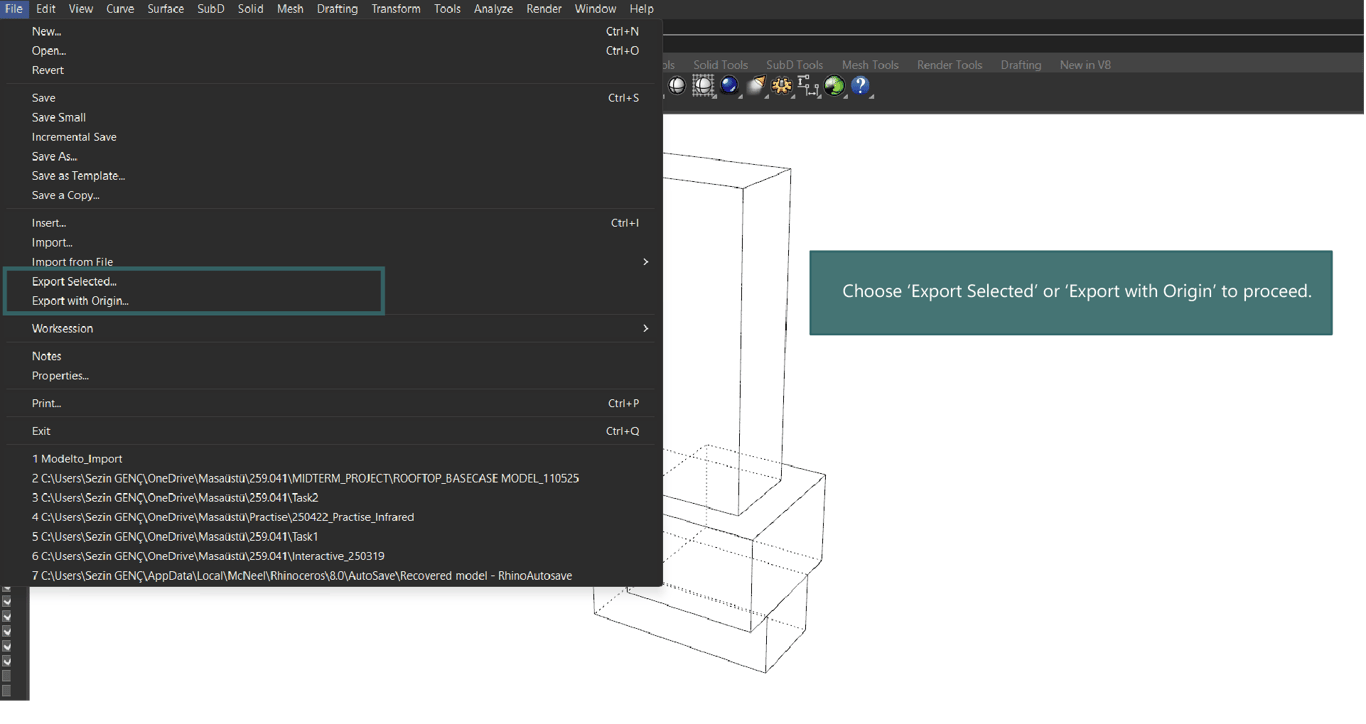Select the dimension tool icon
The width and height of the screenshot is (1366, 724).
(x=808, y=87)
